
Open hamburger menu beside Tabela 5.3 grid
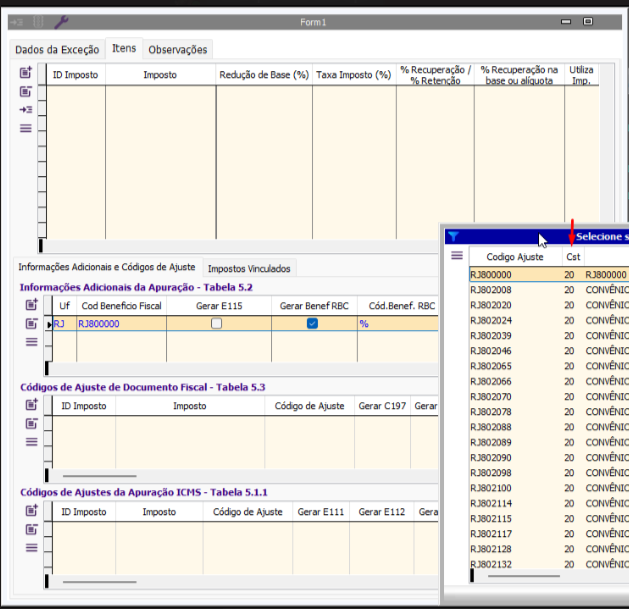pos(31,441)
